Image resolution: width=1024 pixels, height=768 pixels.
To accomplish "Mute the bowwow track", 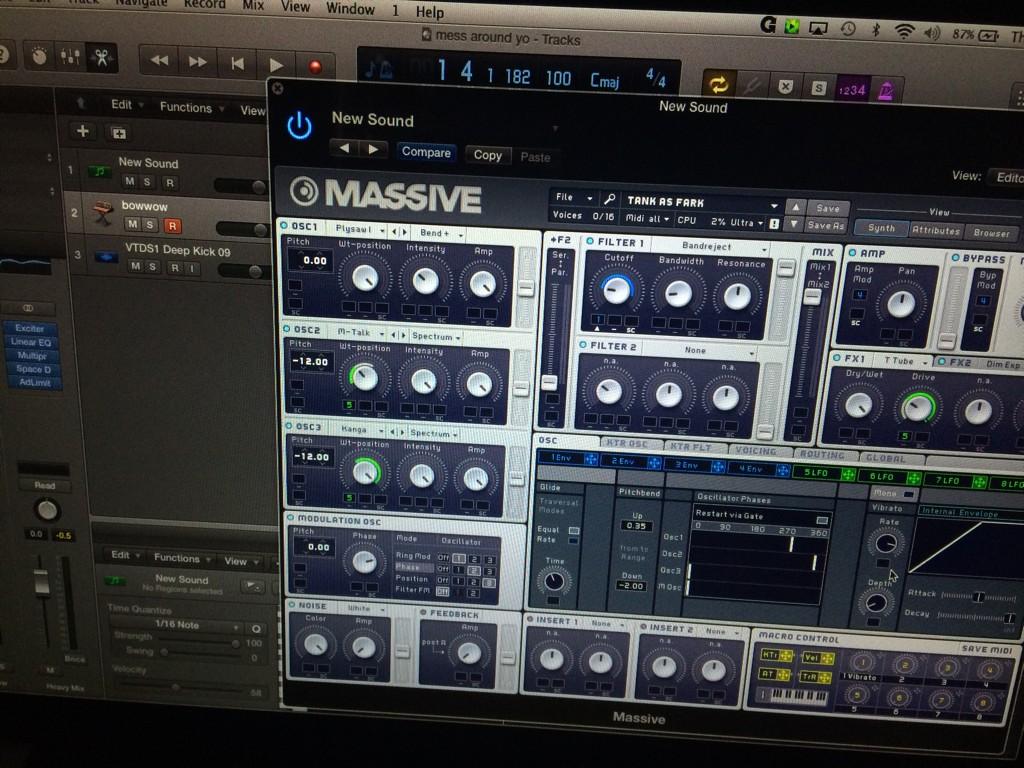I will 130,224.
